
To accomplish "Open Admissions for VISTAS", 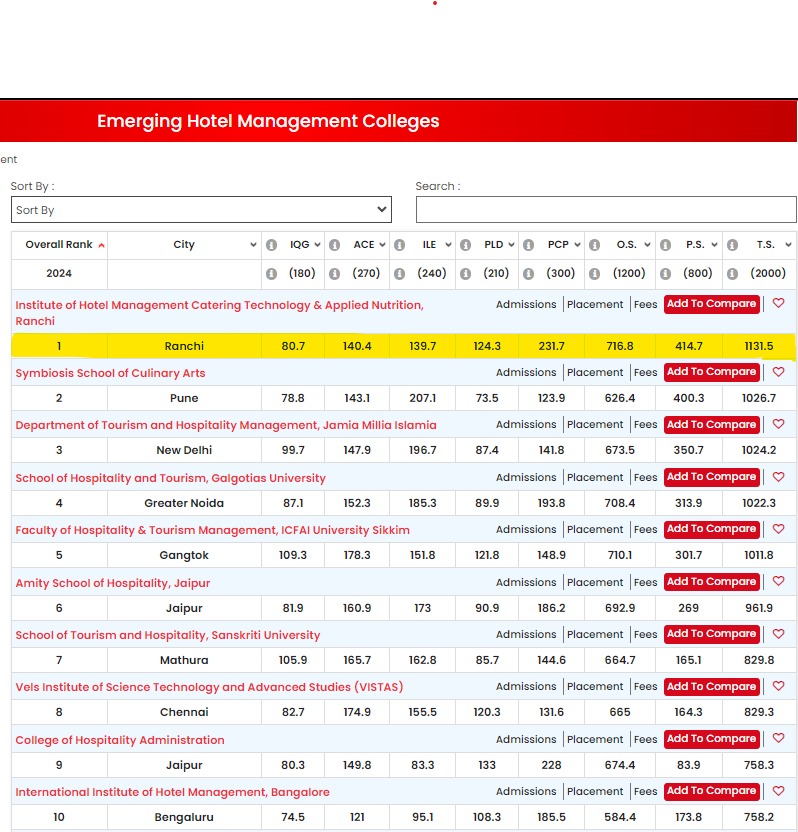I will [526, 687].
